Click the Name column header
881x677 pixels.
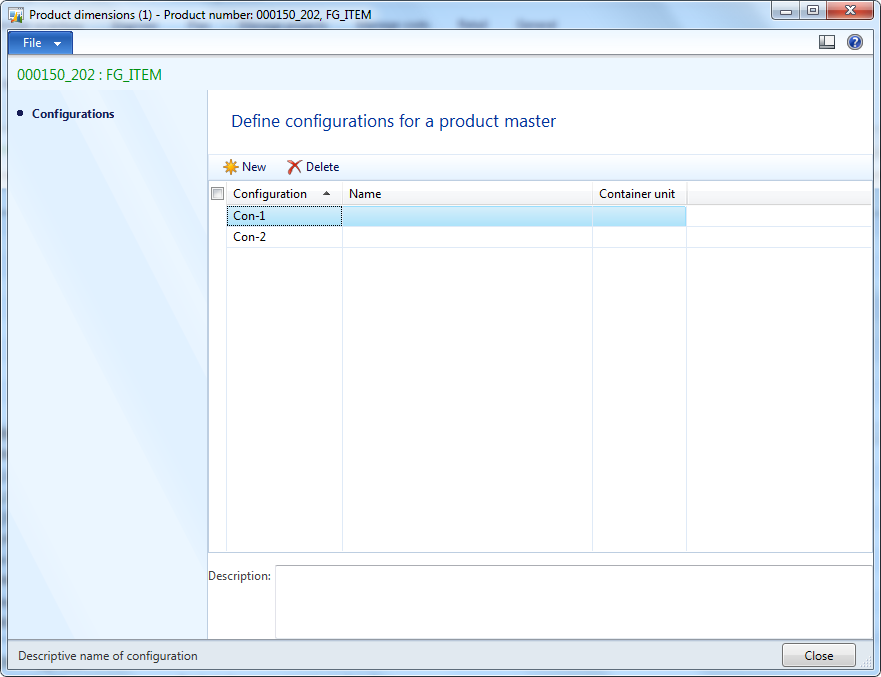[x=365, y=193]
